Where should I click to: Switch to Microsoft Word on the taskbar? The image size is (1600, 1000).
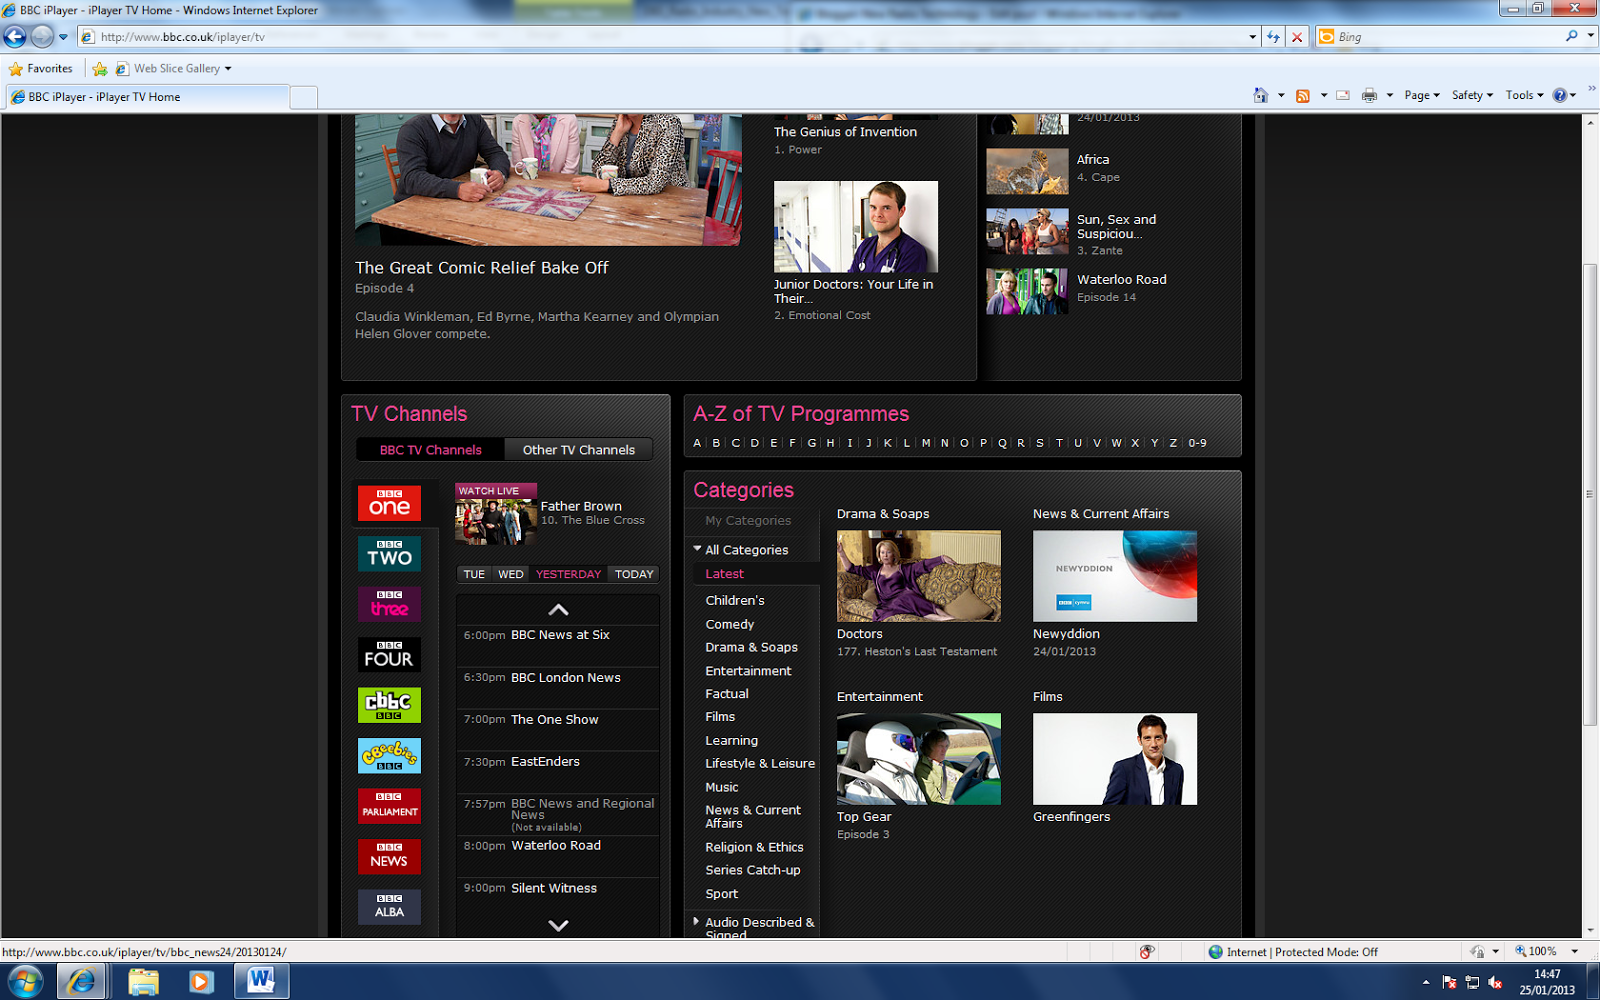pyautogui.click(x=261, y=981)
